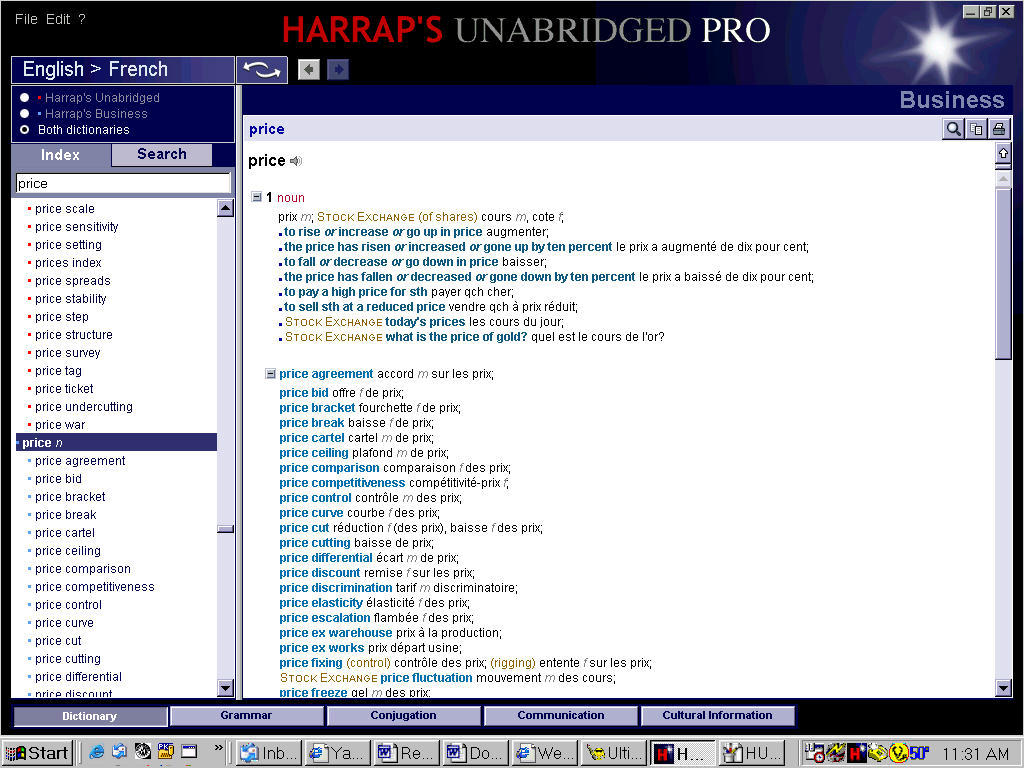Switch to the Index tab
1024x768 pixels.
[61, 155]
